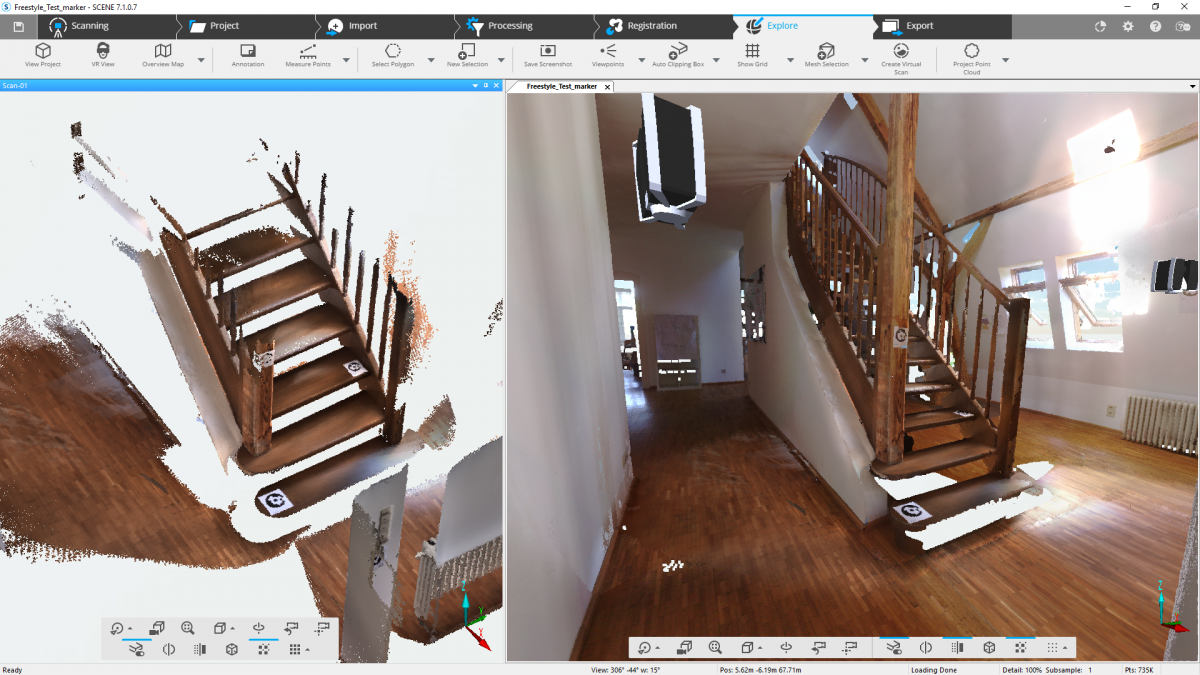This screenshot has width=1200, height=675.
Task: Open the Export workflow tab
Action: 919,26
